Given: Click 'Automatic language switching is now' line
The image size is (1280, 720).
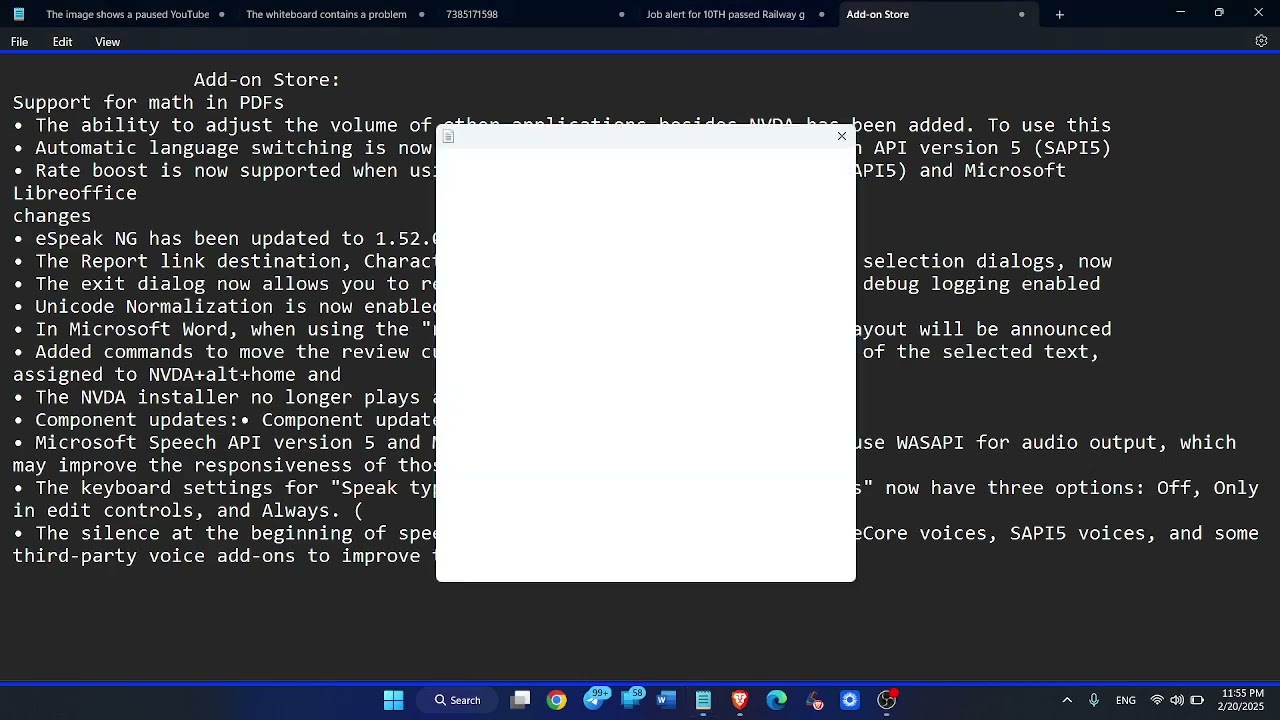Looking at the screenshot, I should [225, 148].
